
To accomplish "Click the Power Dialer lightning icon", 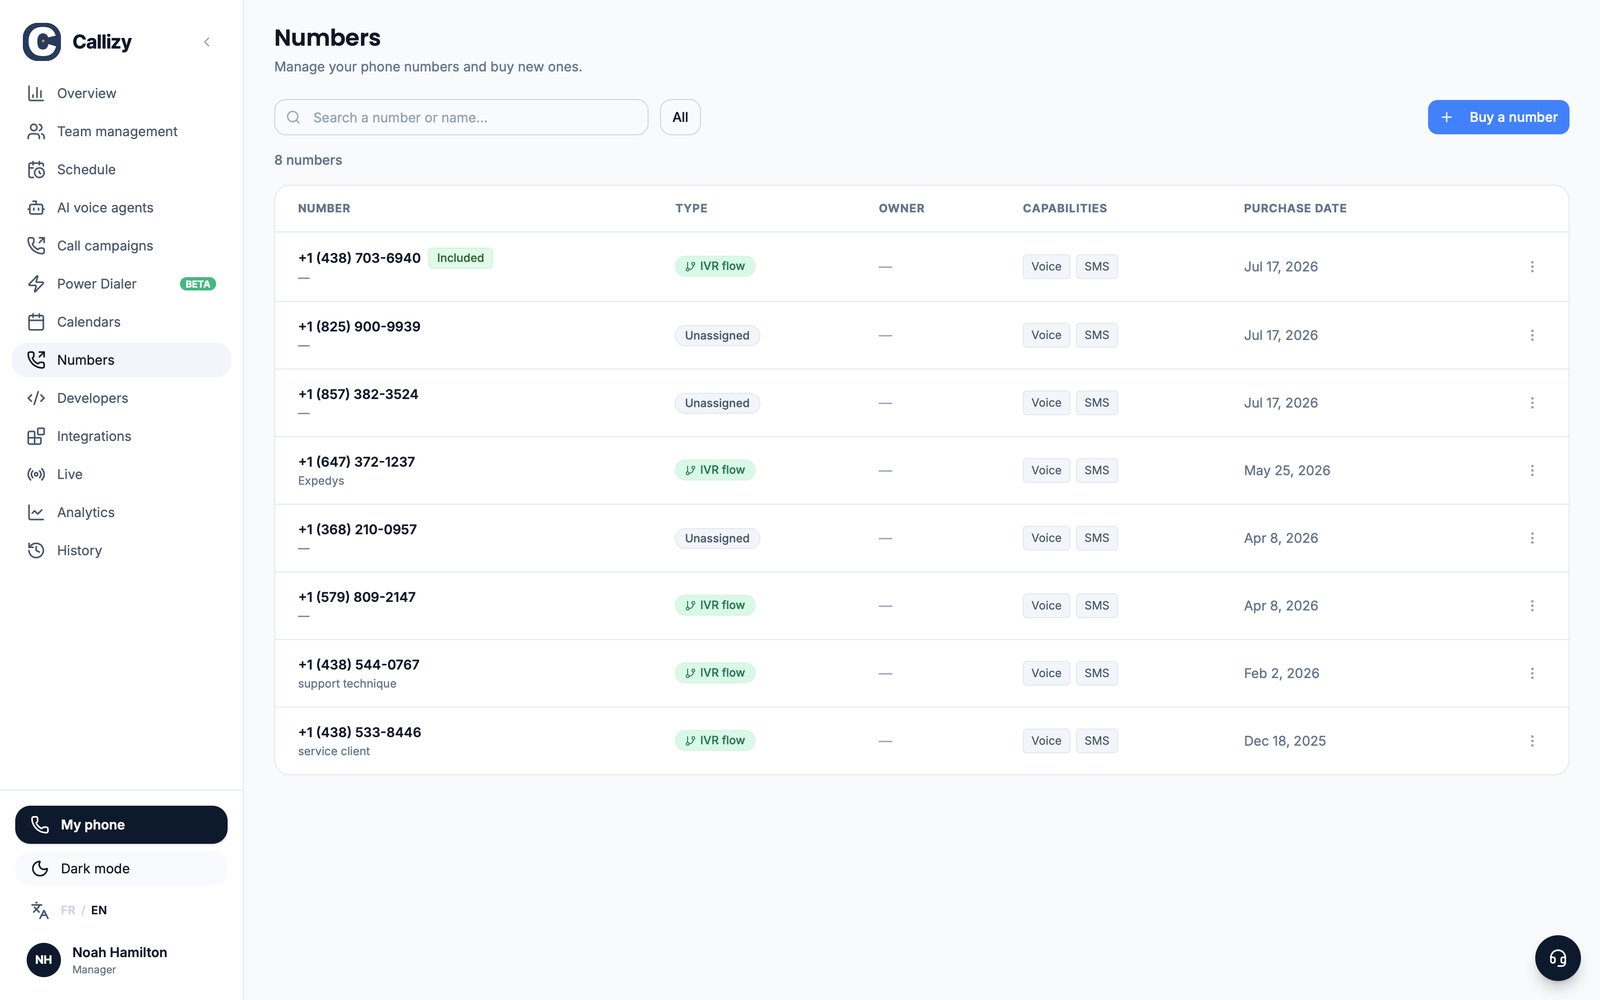I will pyautogui.click(x=36, y=284).
